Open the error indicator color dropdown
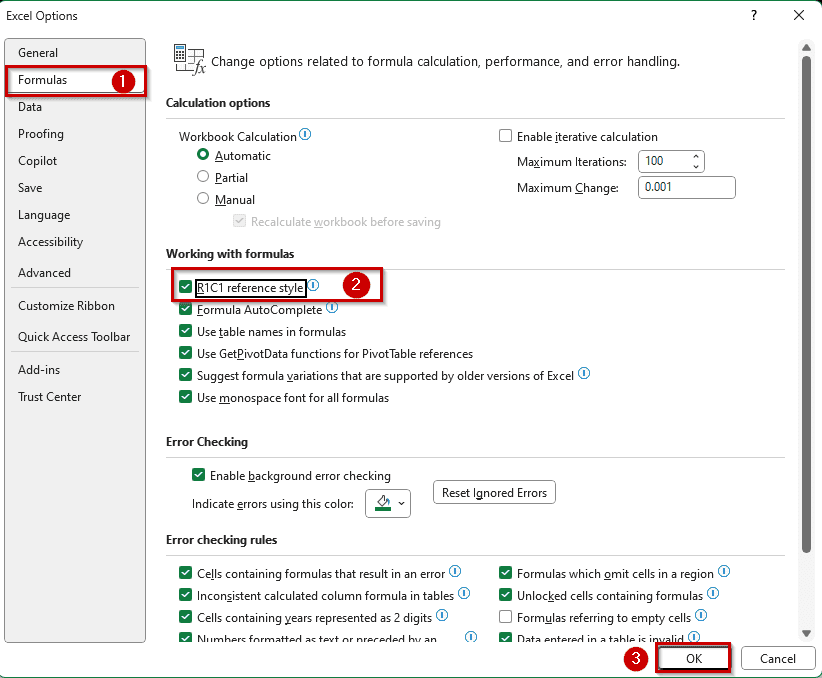 pos(388,503)
